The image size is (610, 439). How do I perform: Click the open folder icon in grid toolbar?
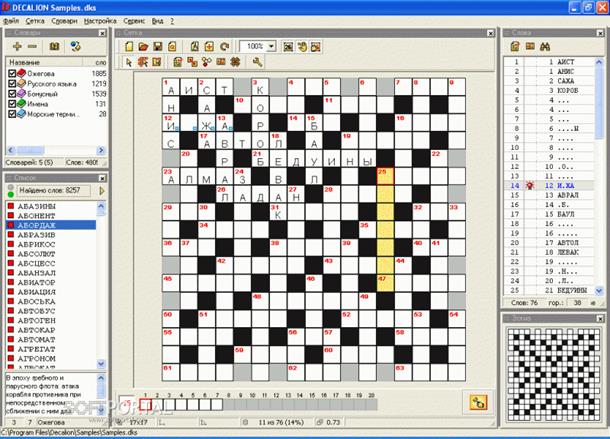(x=143, y=47)
